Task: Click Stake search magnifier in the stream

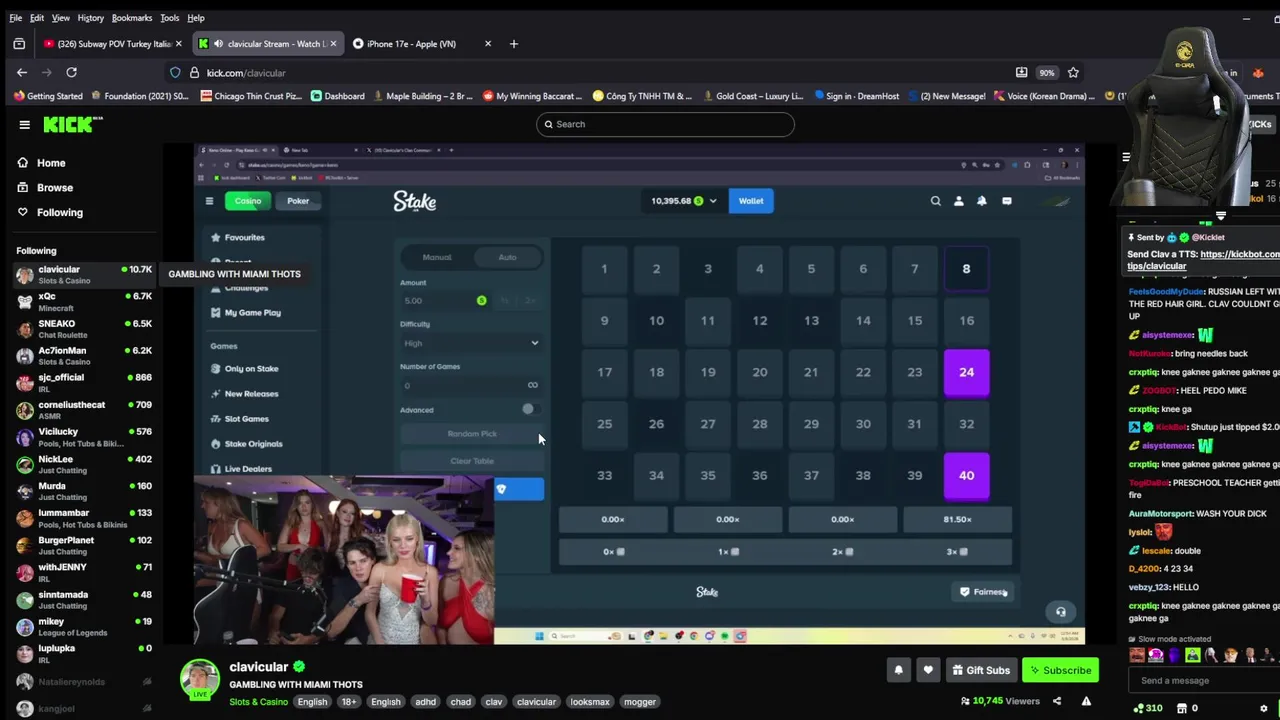Action: click(935, 201)
